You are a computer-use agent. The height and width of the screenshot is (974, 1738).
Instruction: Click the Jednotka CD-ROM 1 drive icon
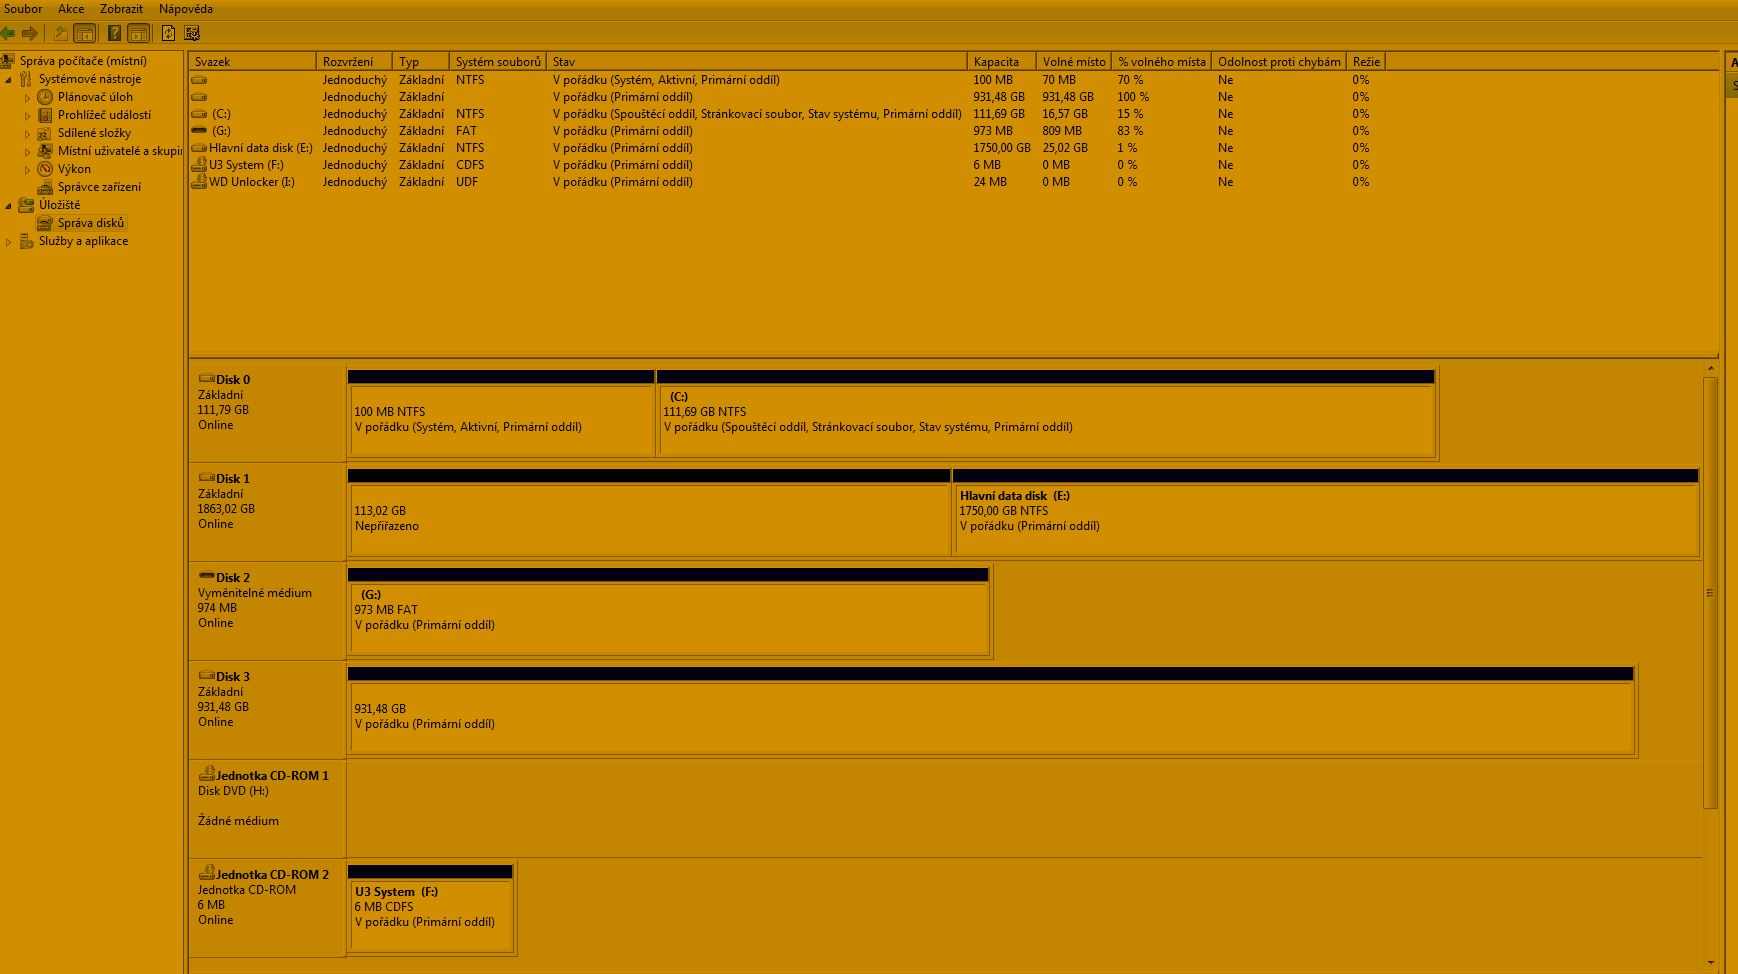[206, 774]
